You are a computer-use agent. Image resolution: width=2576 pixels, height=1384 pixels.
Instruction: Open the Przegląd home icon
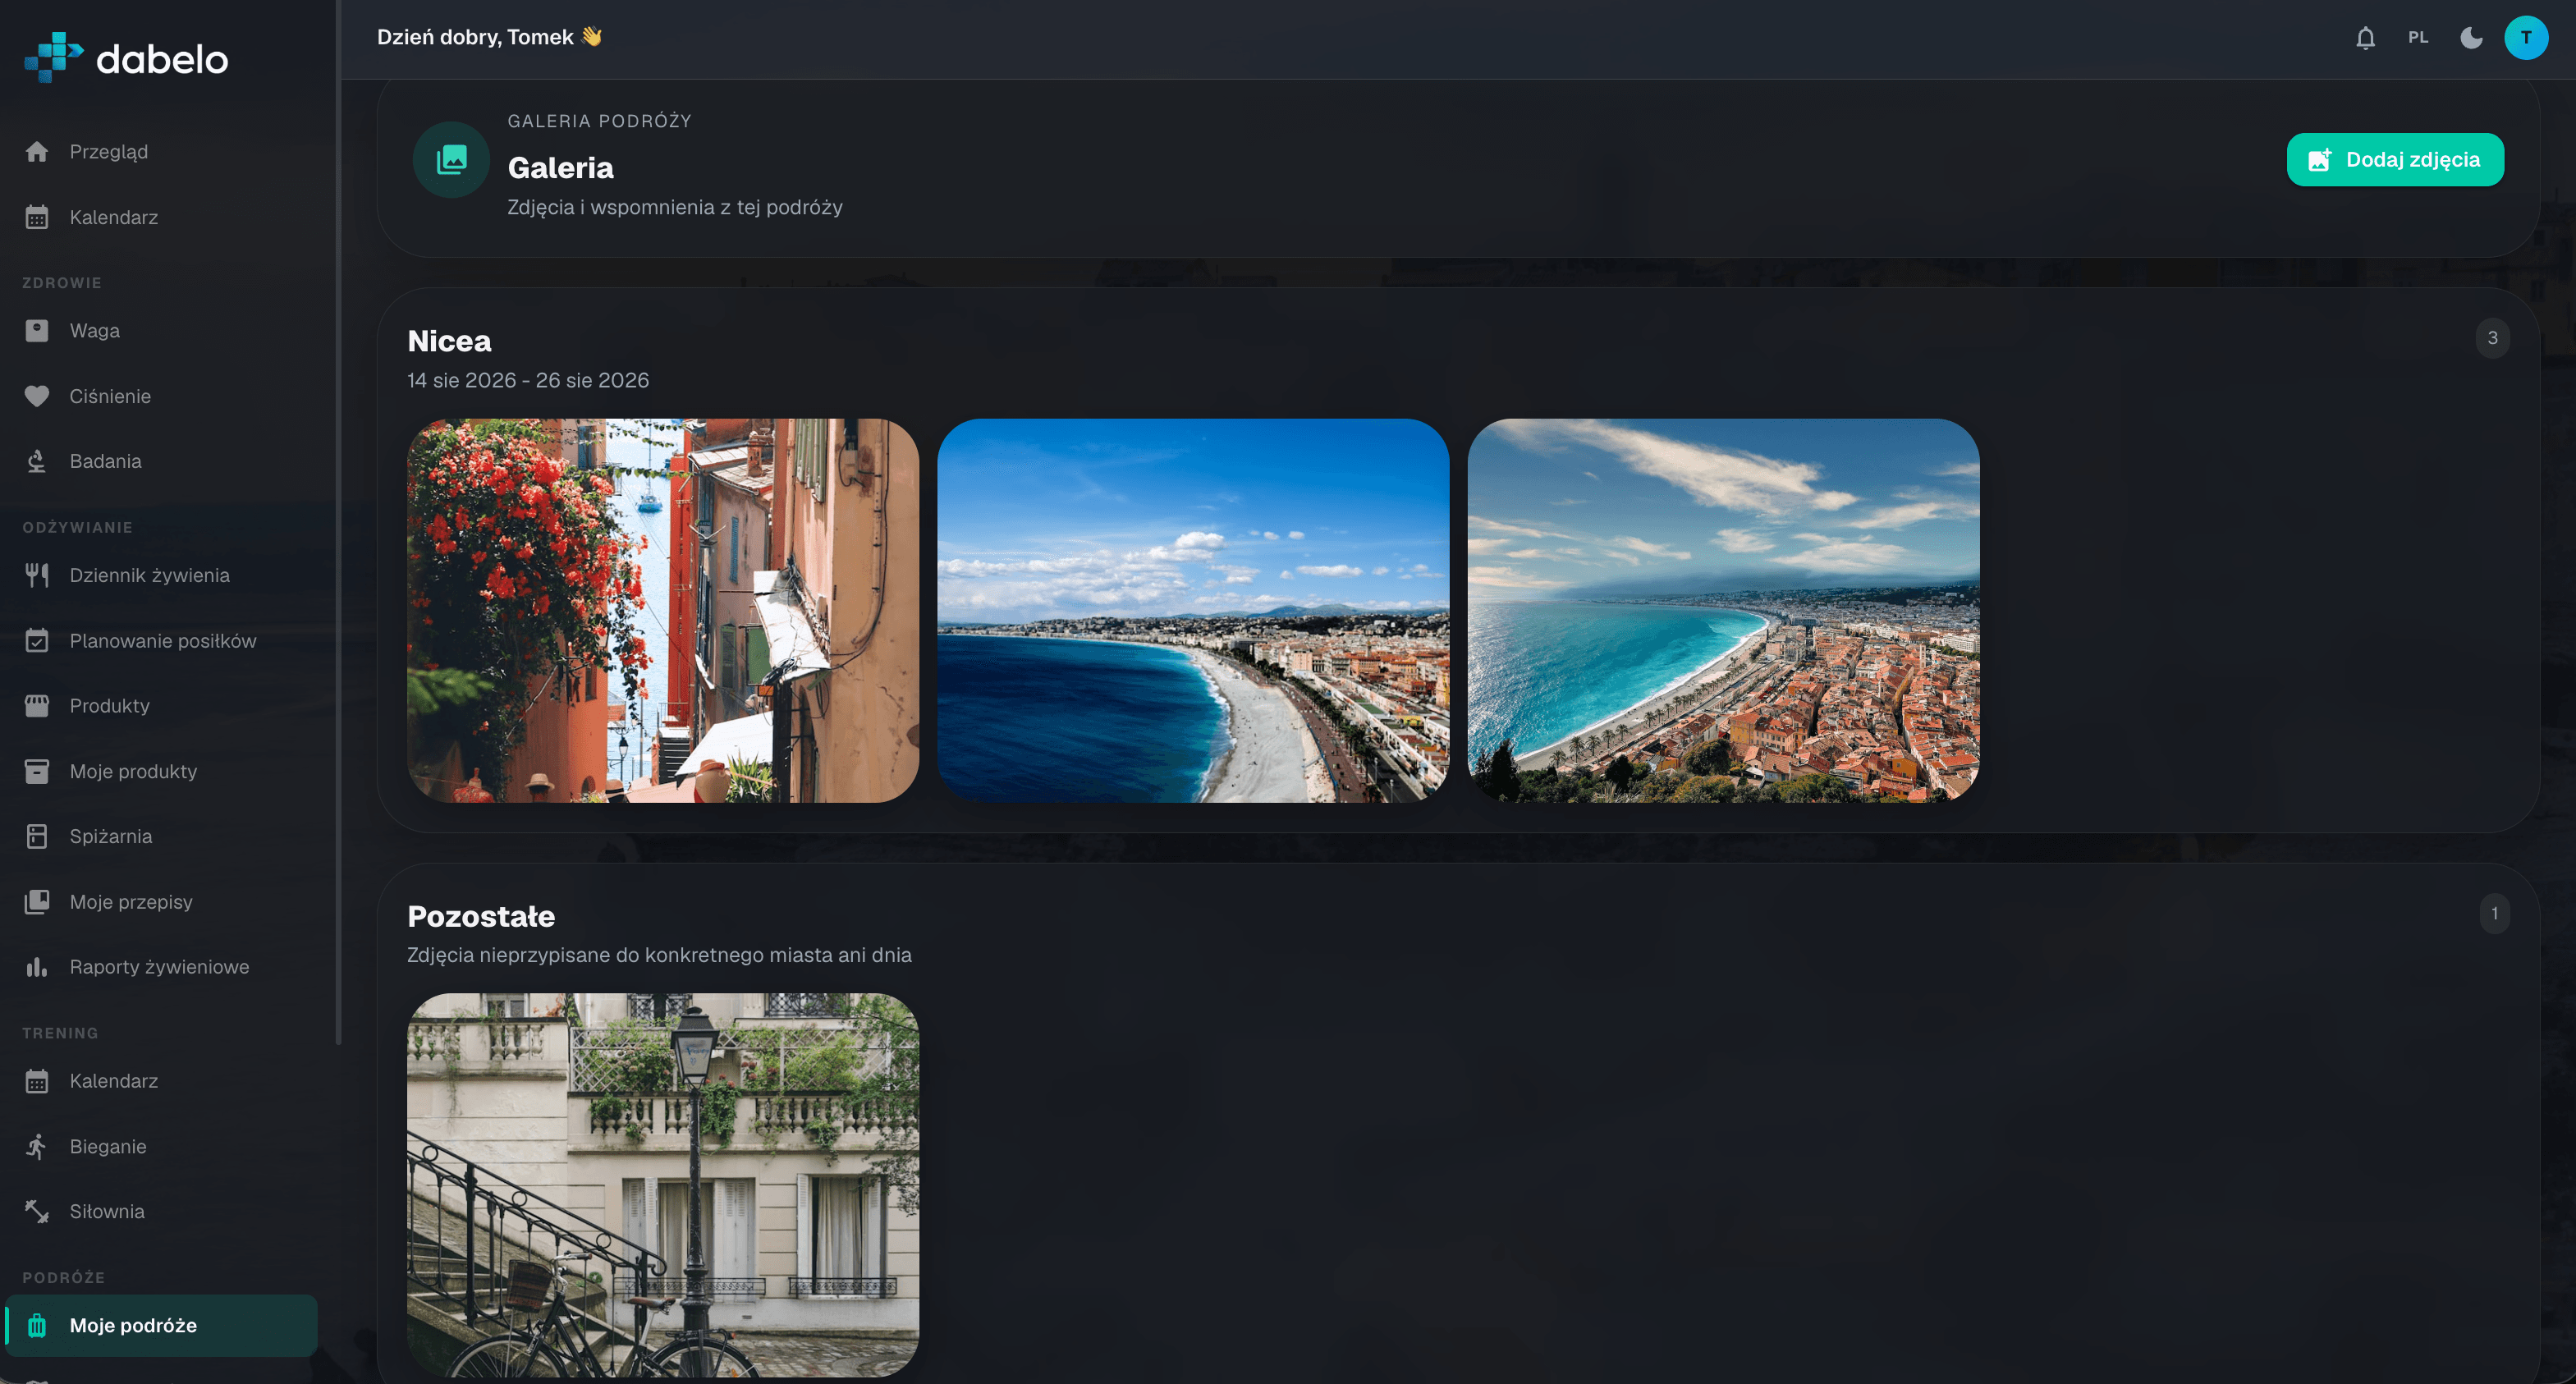[x=37, y=152]
